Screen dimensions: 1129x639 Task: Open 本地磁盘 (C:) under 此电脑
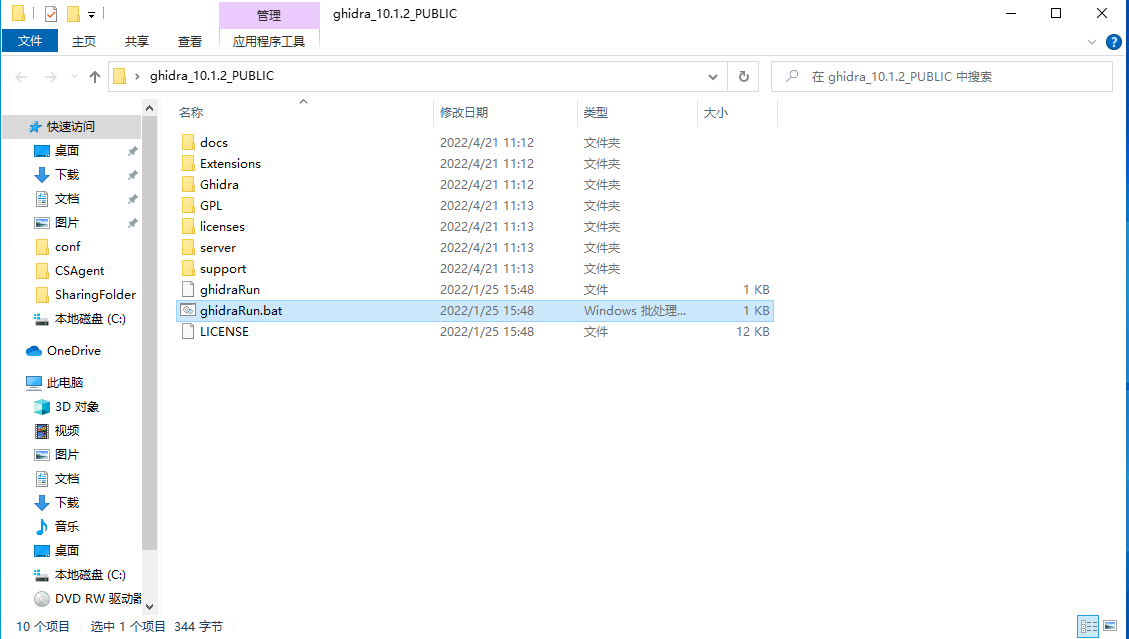pos(80,575)
